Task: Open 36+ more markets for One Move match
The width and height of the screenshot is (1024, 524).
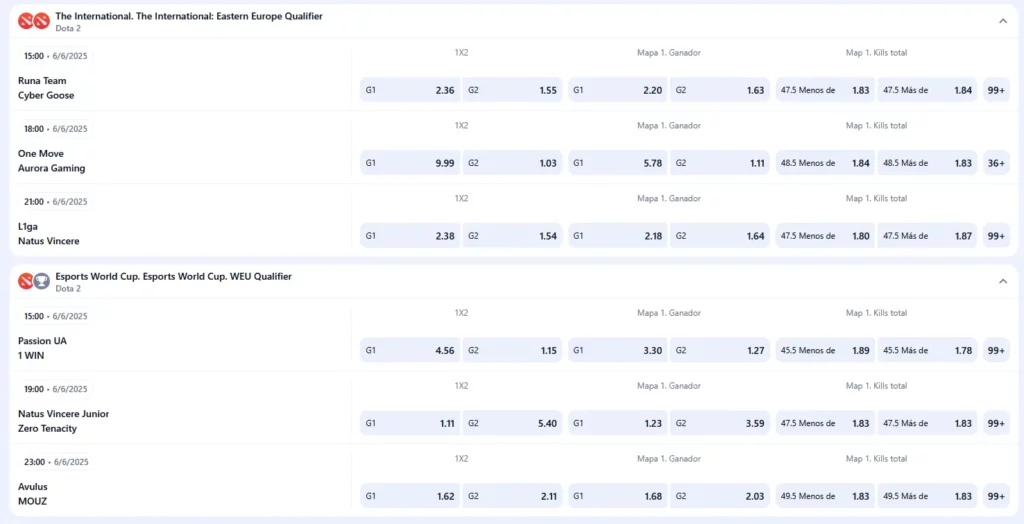Action: 996,163
